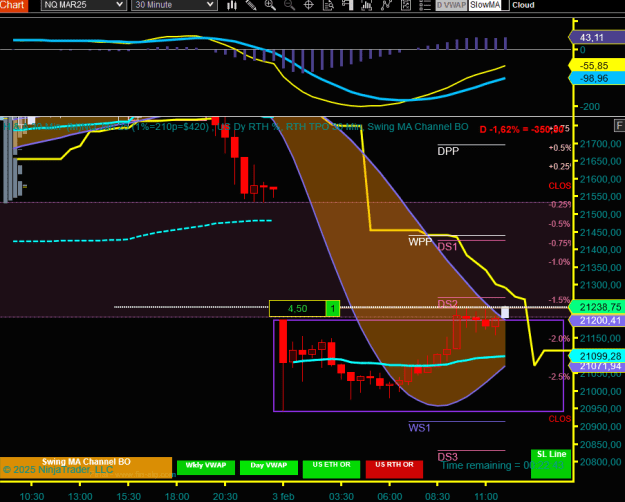Viewport: 625px width, 502px height.
Task: Select the 4,50 order price label
Action: point(297,309)
